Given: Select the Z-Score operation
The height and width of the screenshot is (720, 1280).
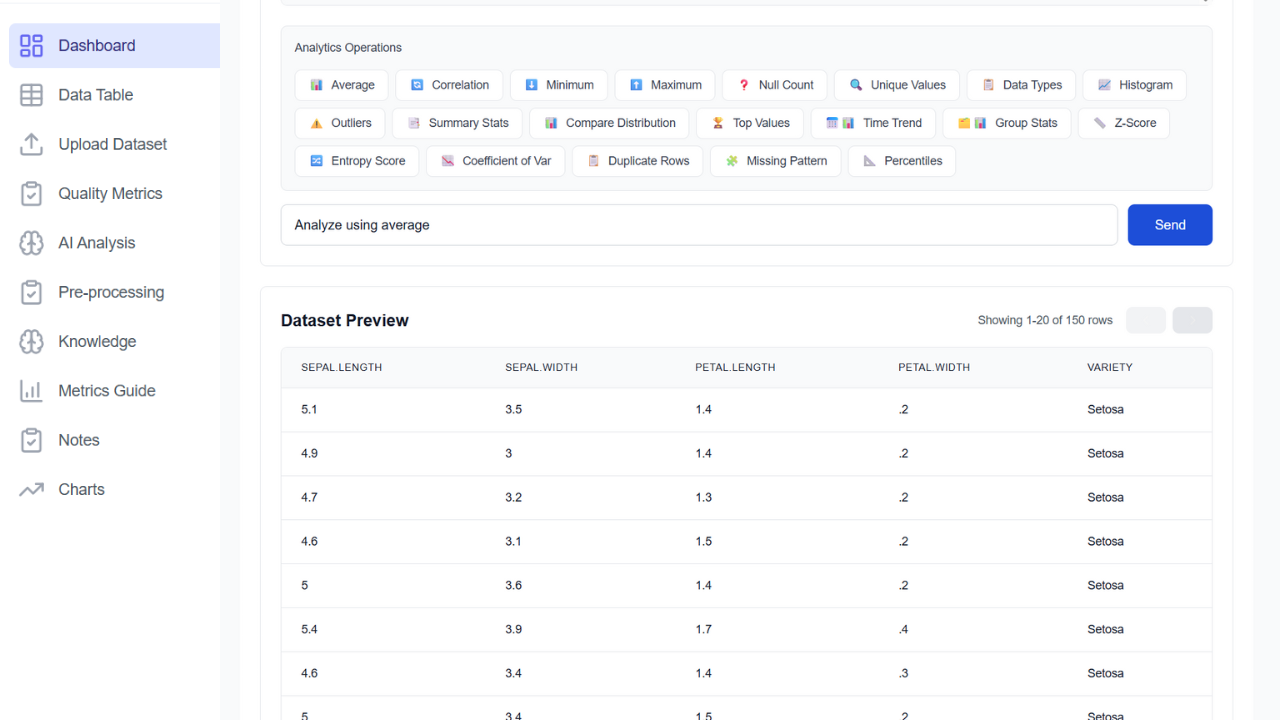Looking at the screenshot, I should coord(1124,123).
